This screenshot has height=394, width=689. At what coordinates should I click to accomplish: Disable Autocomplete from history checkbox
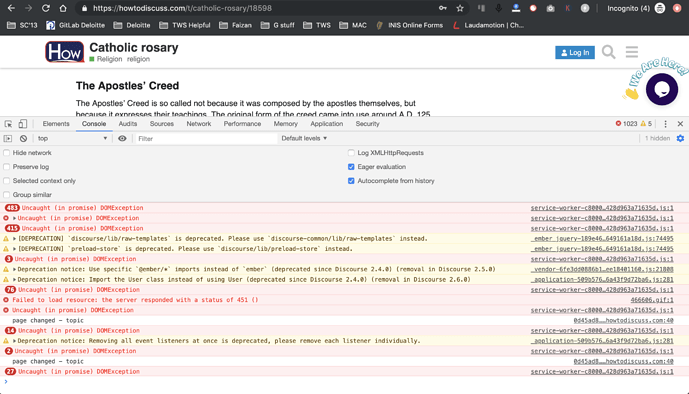click(351, 181)
